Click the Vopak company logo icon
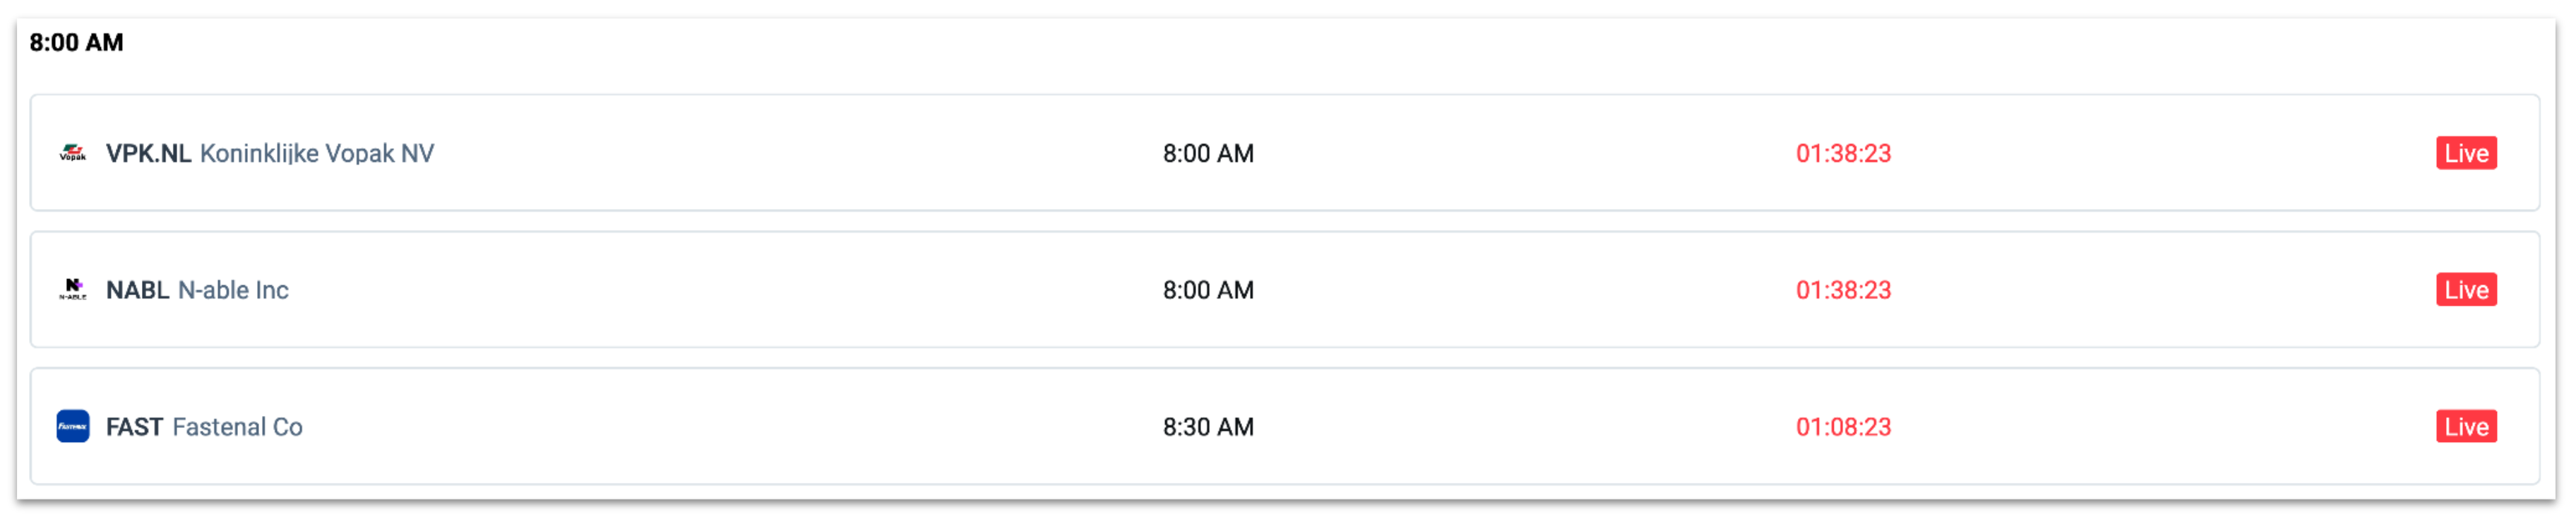This screenshot has width=2576, height=524. tap(73, 153)
